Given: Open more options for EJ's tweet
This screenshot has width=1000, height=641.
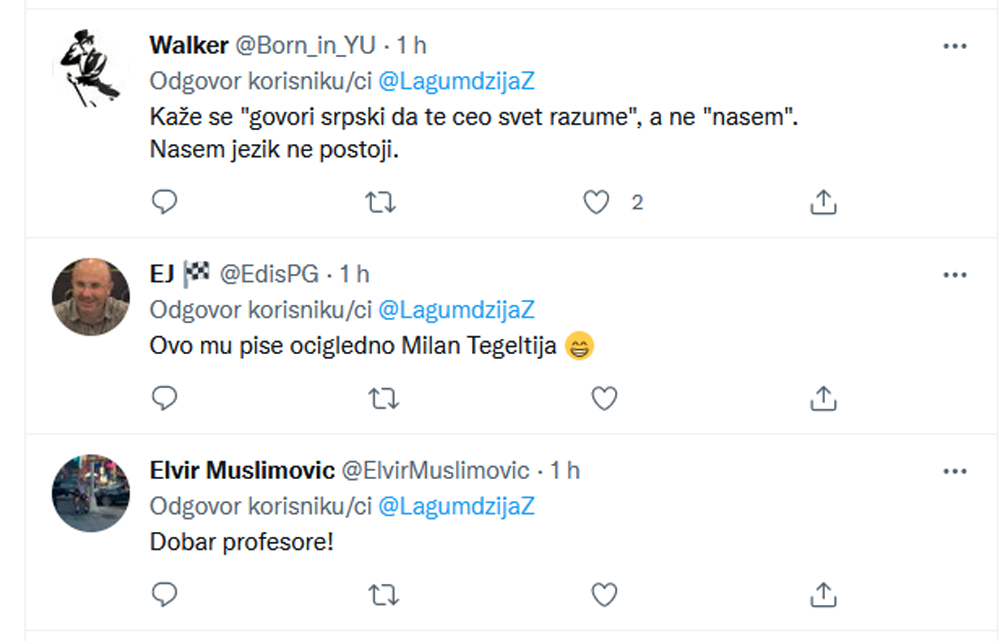Looking at the screenshot, I should click(955, 273).
